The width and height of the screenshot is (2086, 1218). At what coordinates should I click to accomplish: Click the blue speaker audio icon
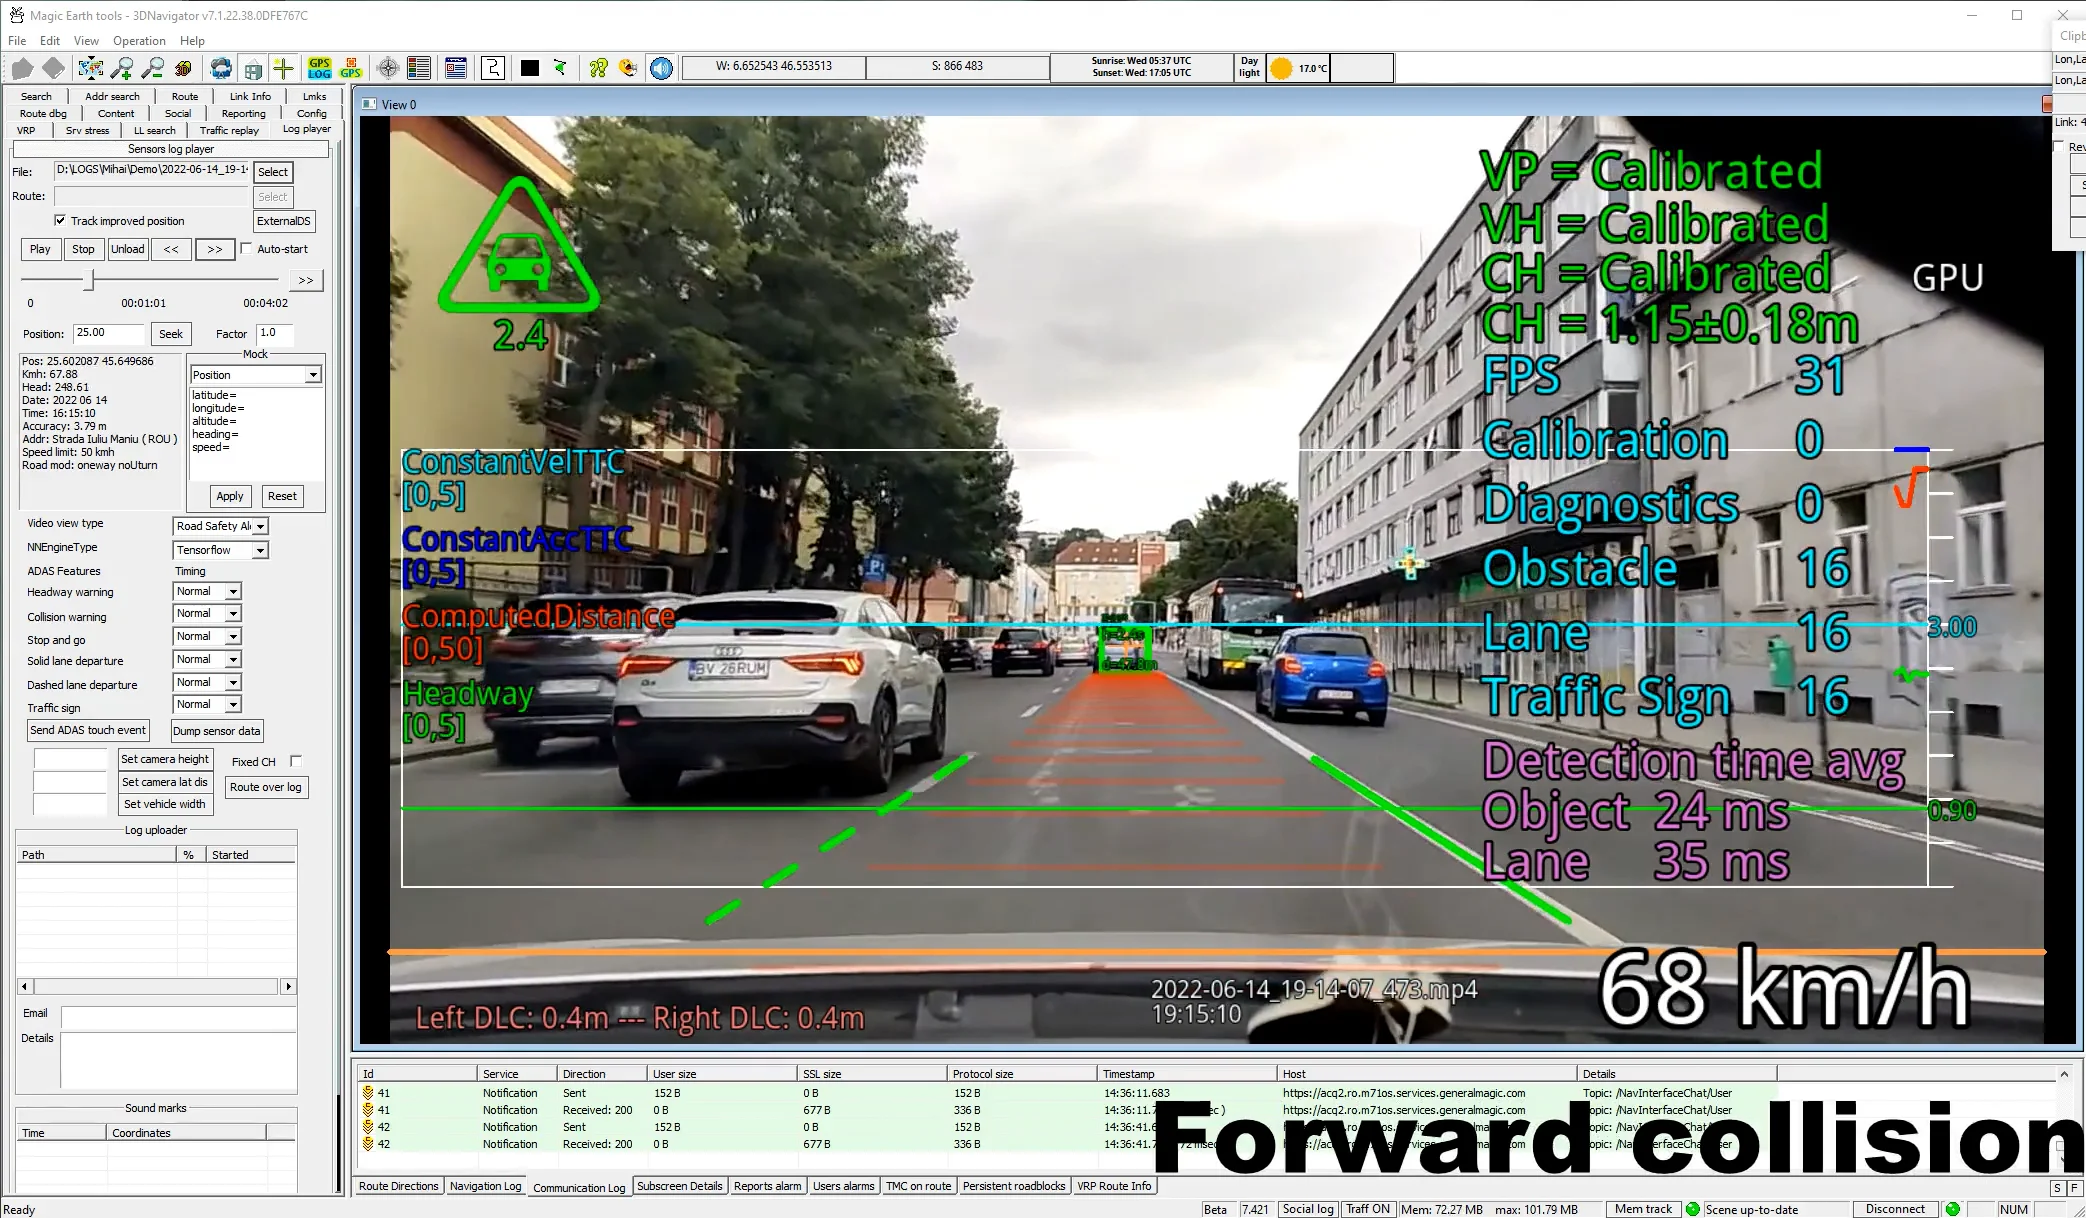[x=661, y=68]
